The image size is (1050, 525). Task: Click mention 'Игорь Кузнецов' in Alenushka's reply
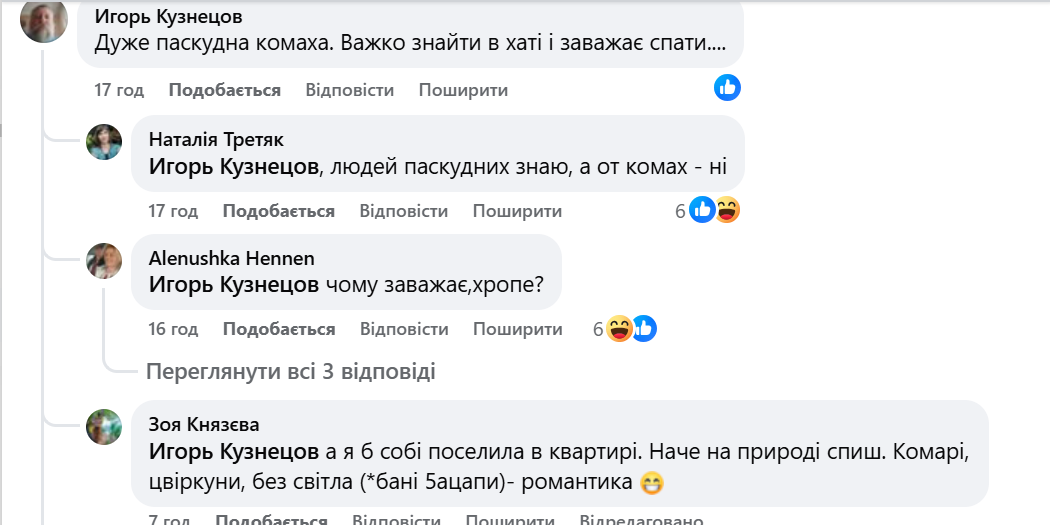[x=234, y=285]
